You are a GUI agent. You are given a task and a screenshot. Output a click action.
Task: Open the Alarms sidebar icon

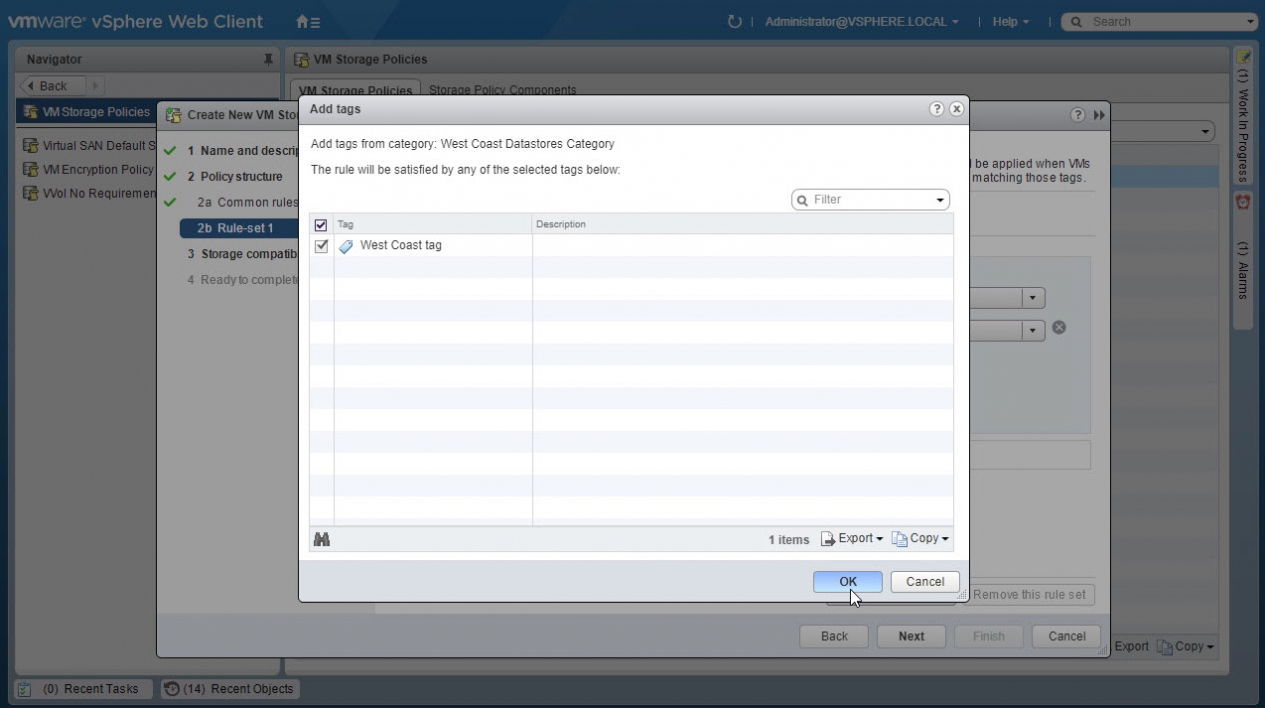(1243, 202)
